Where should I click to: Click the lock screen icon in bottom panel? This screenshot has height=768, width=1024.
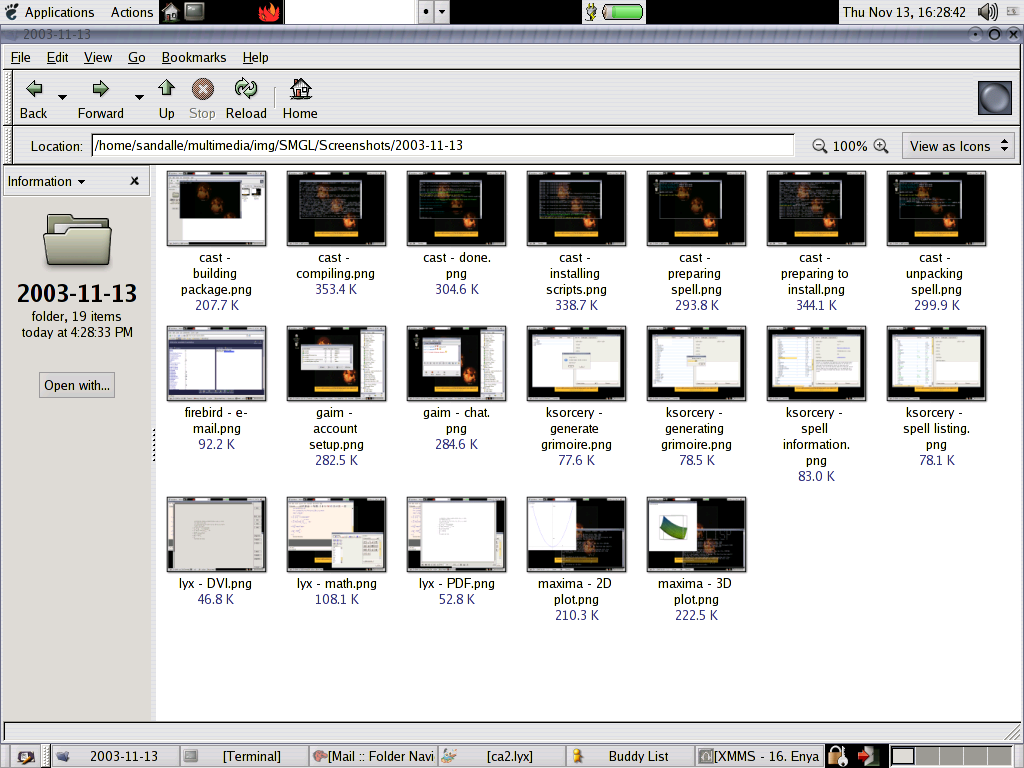click(838, 756)
